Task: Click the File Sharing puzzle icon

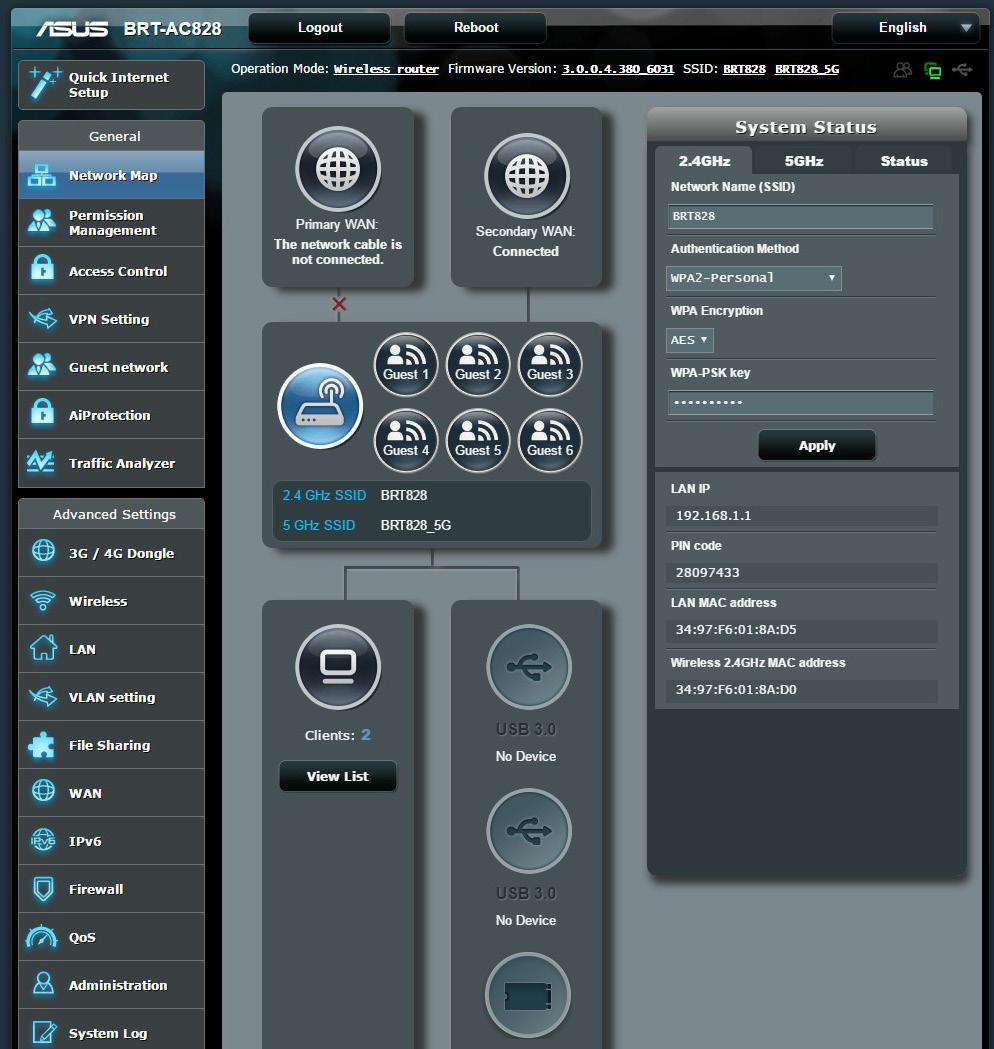Action: 41,745
